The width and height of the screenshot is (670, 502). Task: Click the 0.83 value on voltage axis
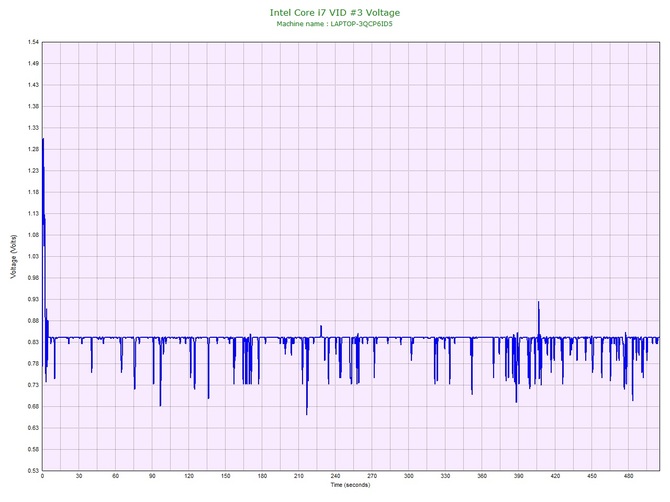33,342
